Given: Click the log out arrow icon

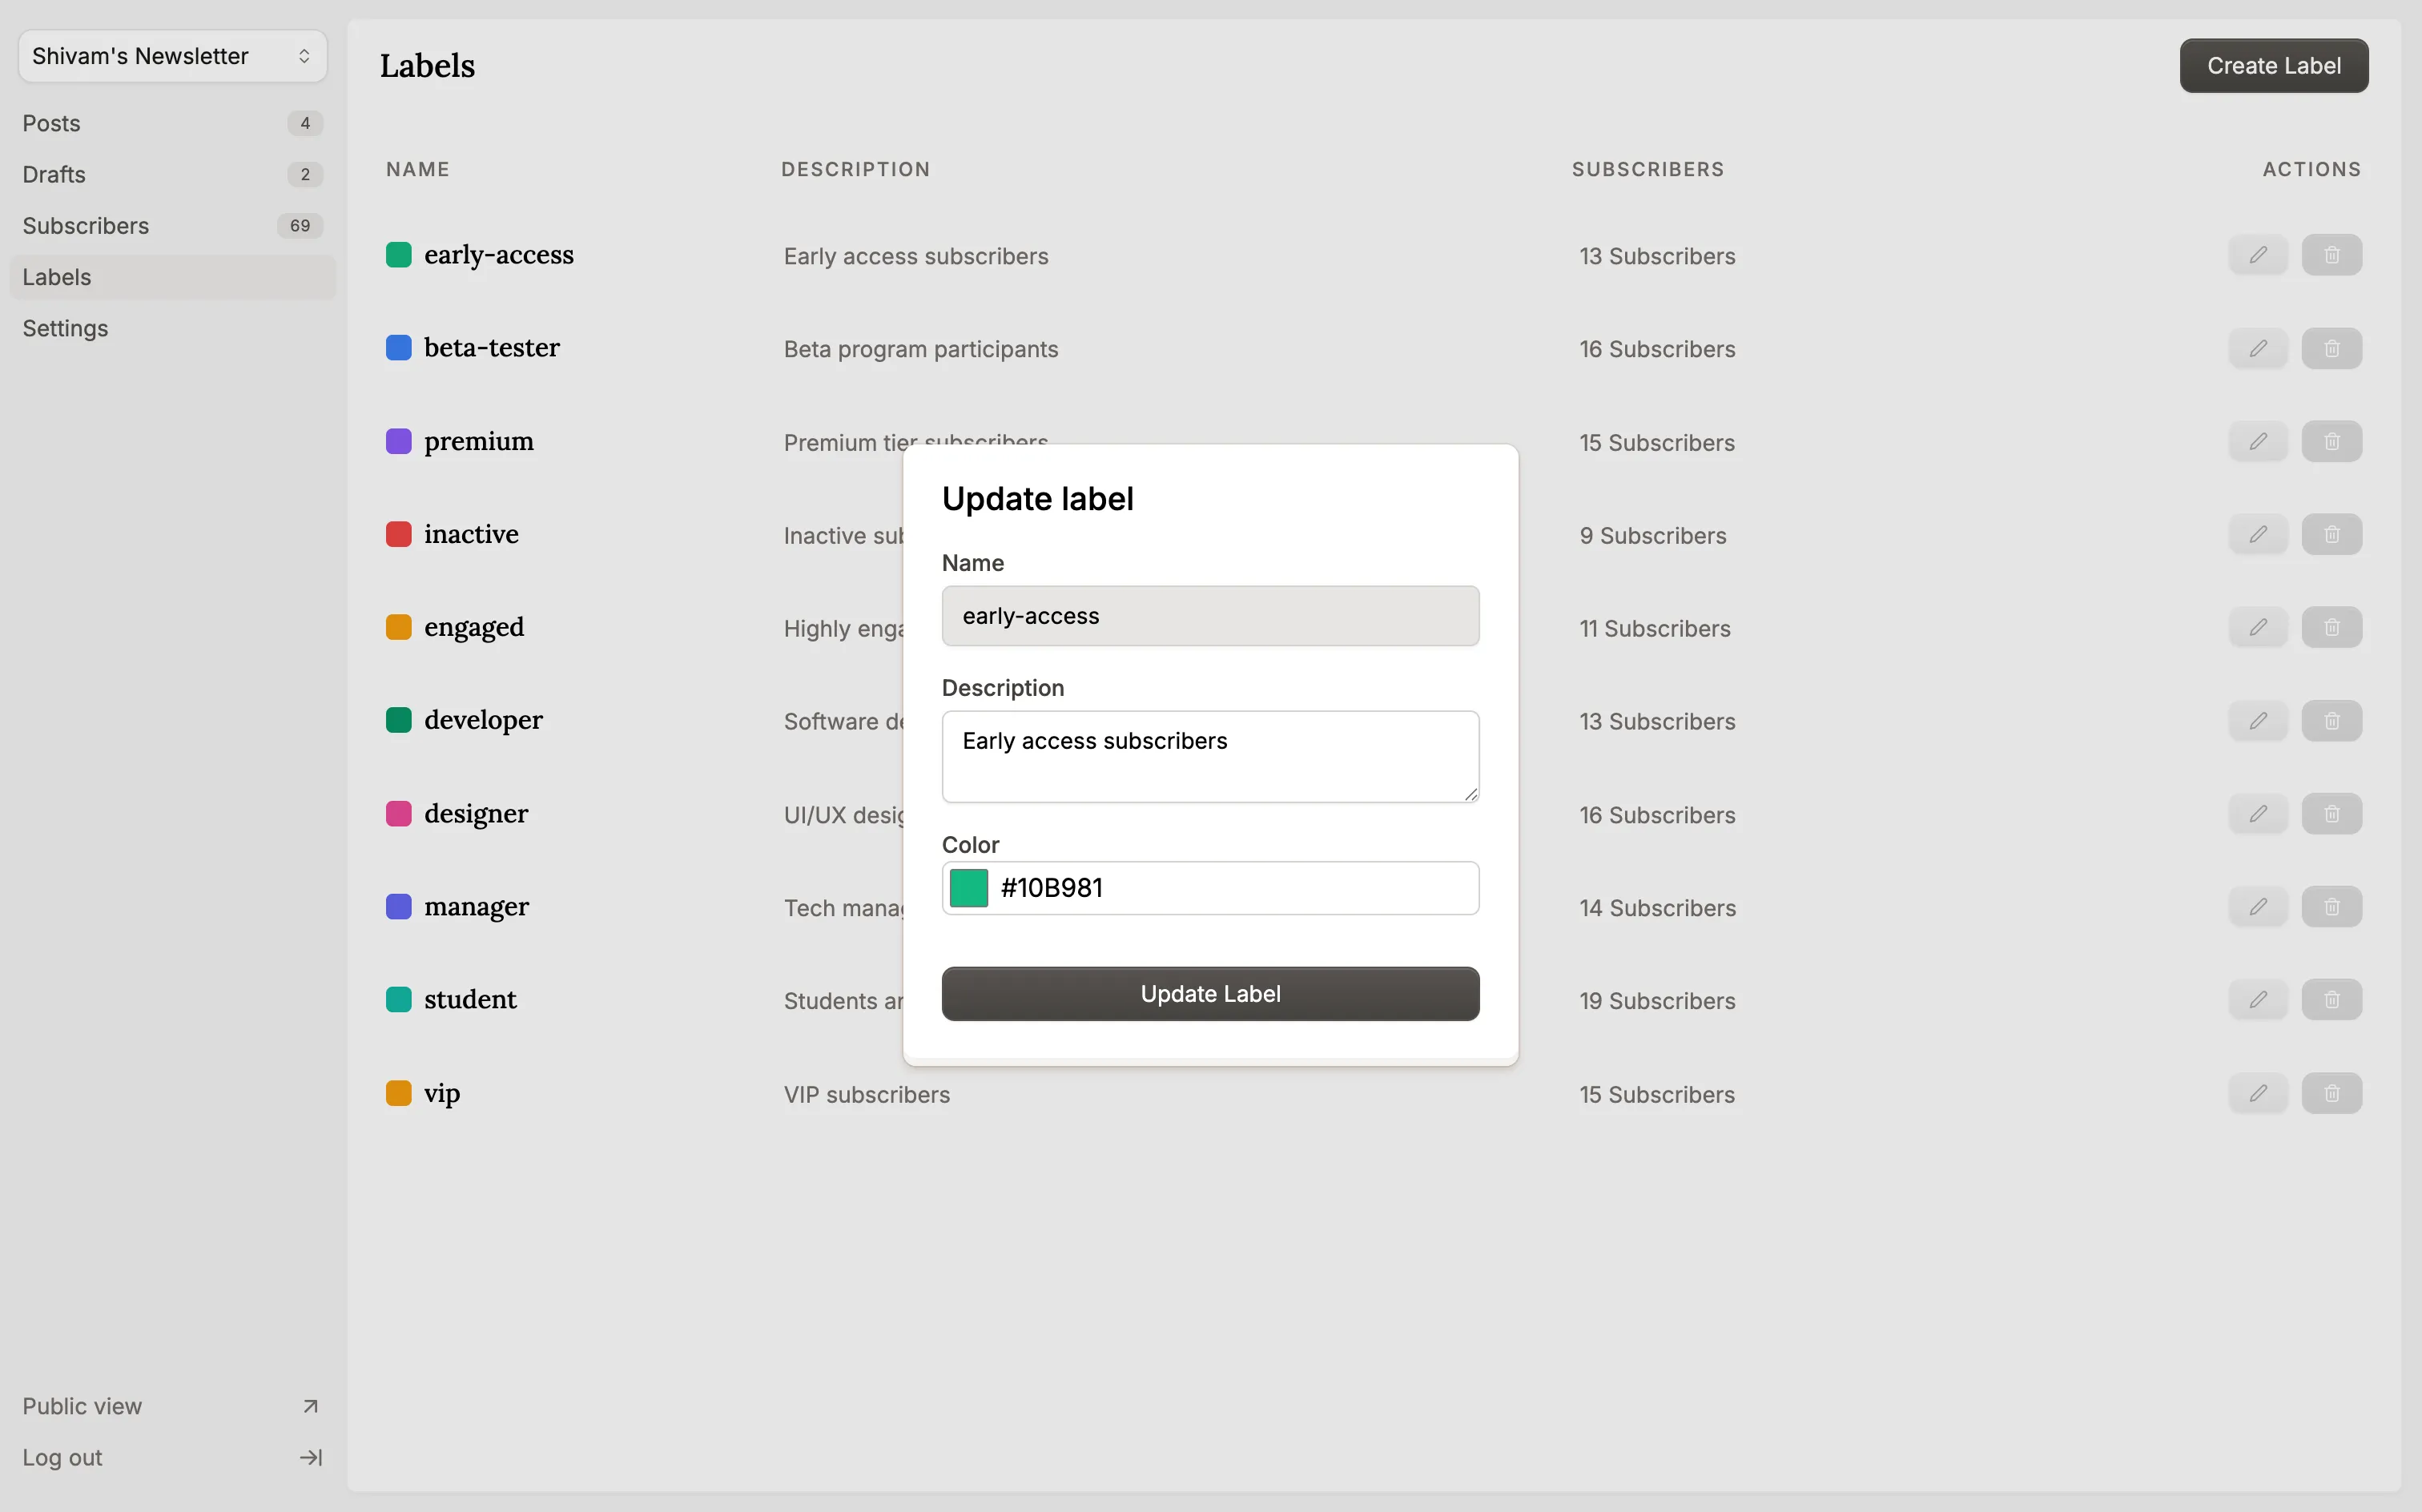Looking at the screenshot, I should [310, 1457].
